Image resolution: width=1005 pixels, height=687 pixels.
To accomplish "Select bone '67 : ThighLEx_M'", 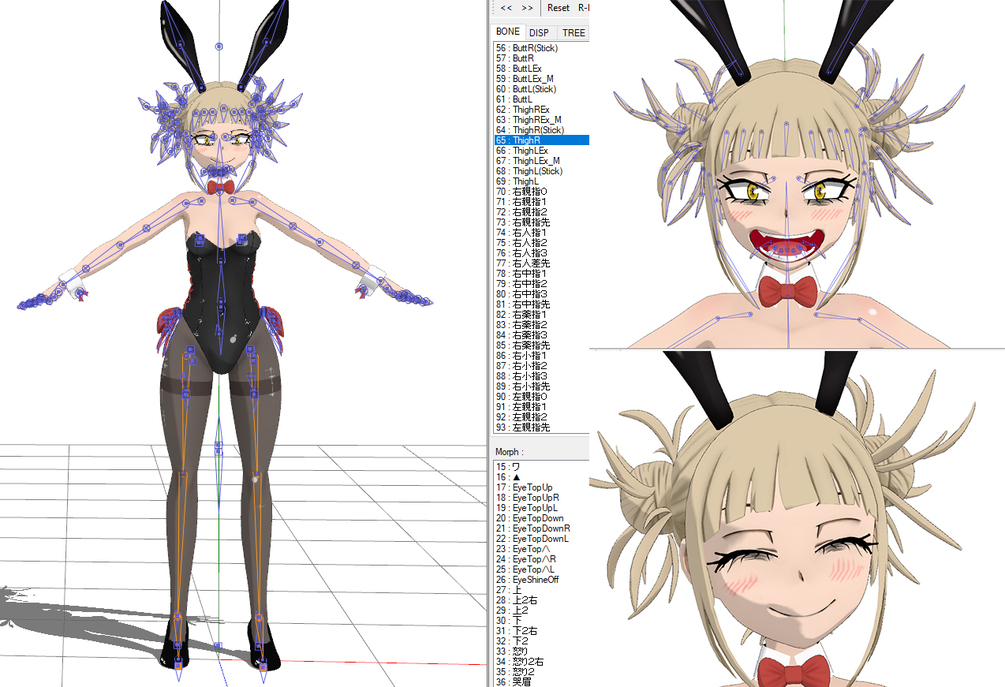I will point(542,161).
